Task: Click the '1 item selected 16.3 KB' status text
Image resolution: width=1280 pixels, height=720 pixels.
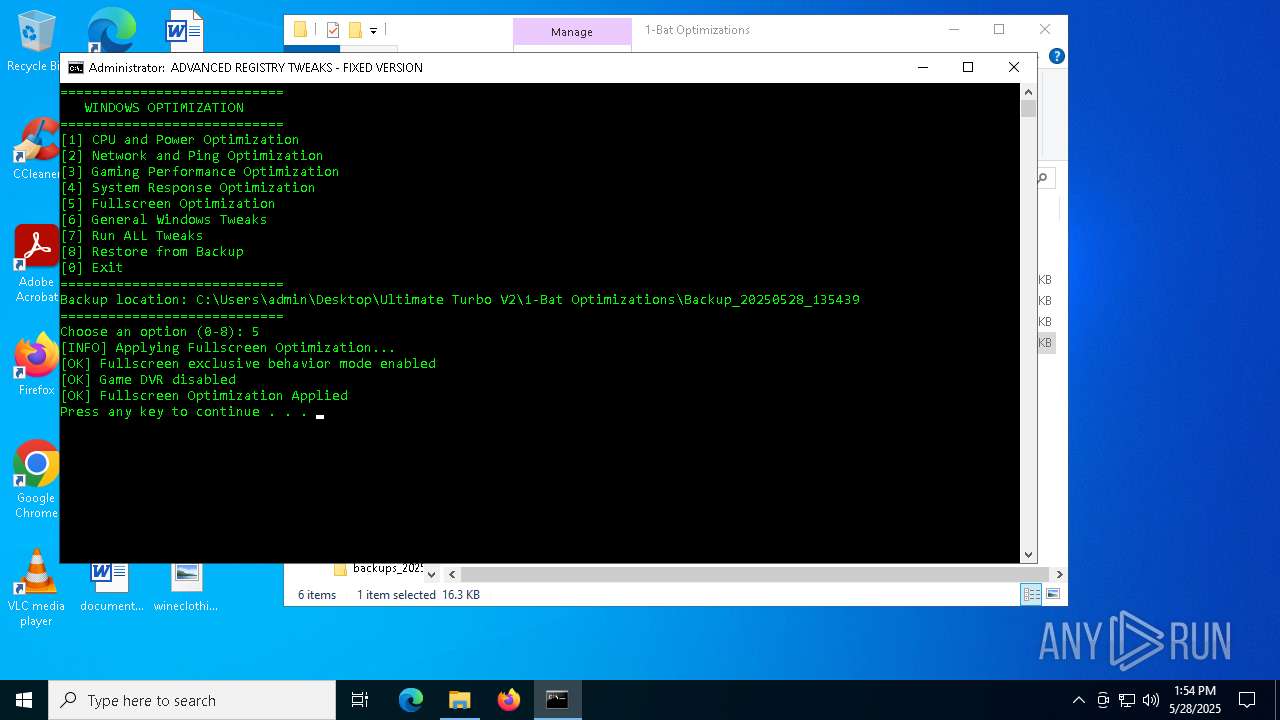Action: pos(418,595)
